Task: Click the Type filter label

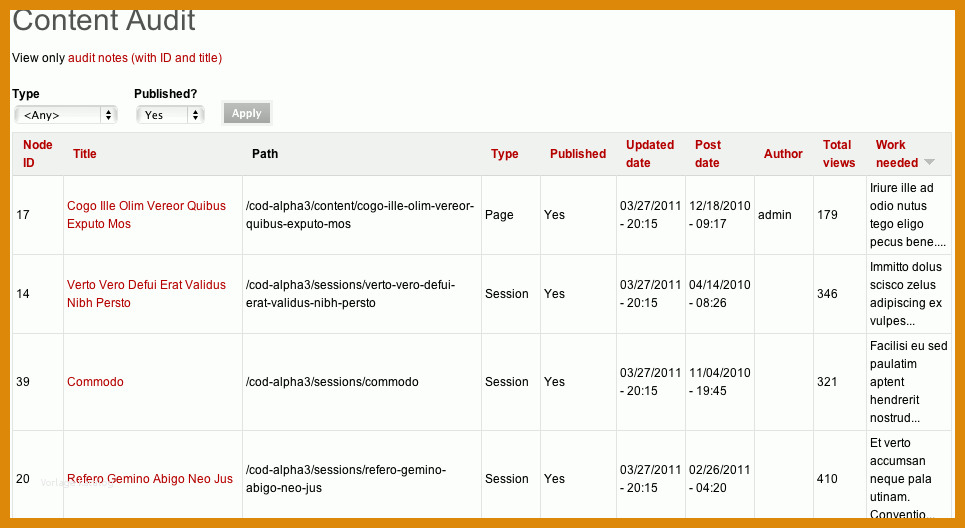Action: [26, 94]
